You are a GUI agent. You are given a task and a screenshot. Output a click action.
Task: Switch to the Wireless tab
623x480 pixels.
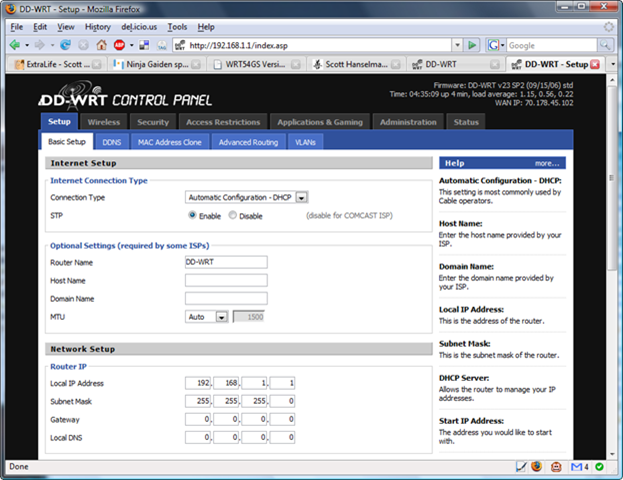104,122
